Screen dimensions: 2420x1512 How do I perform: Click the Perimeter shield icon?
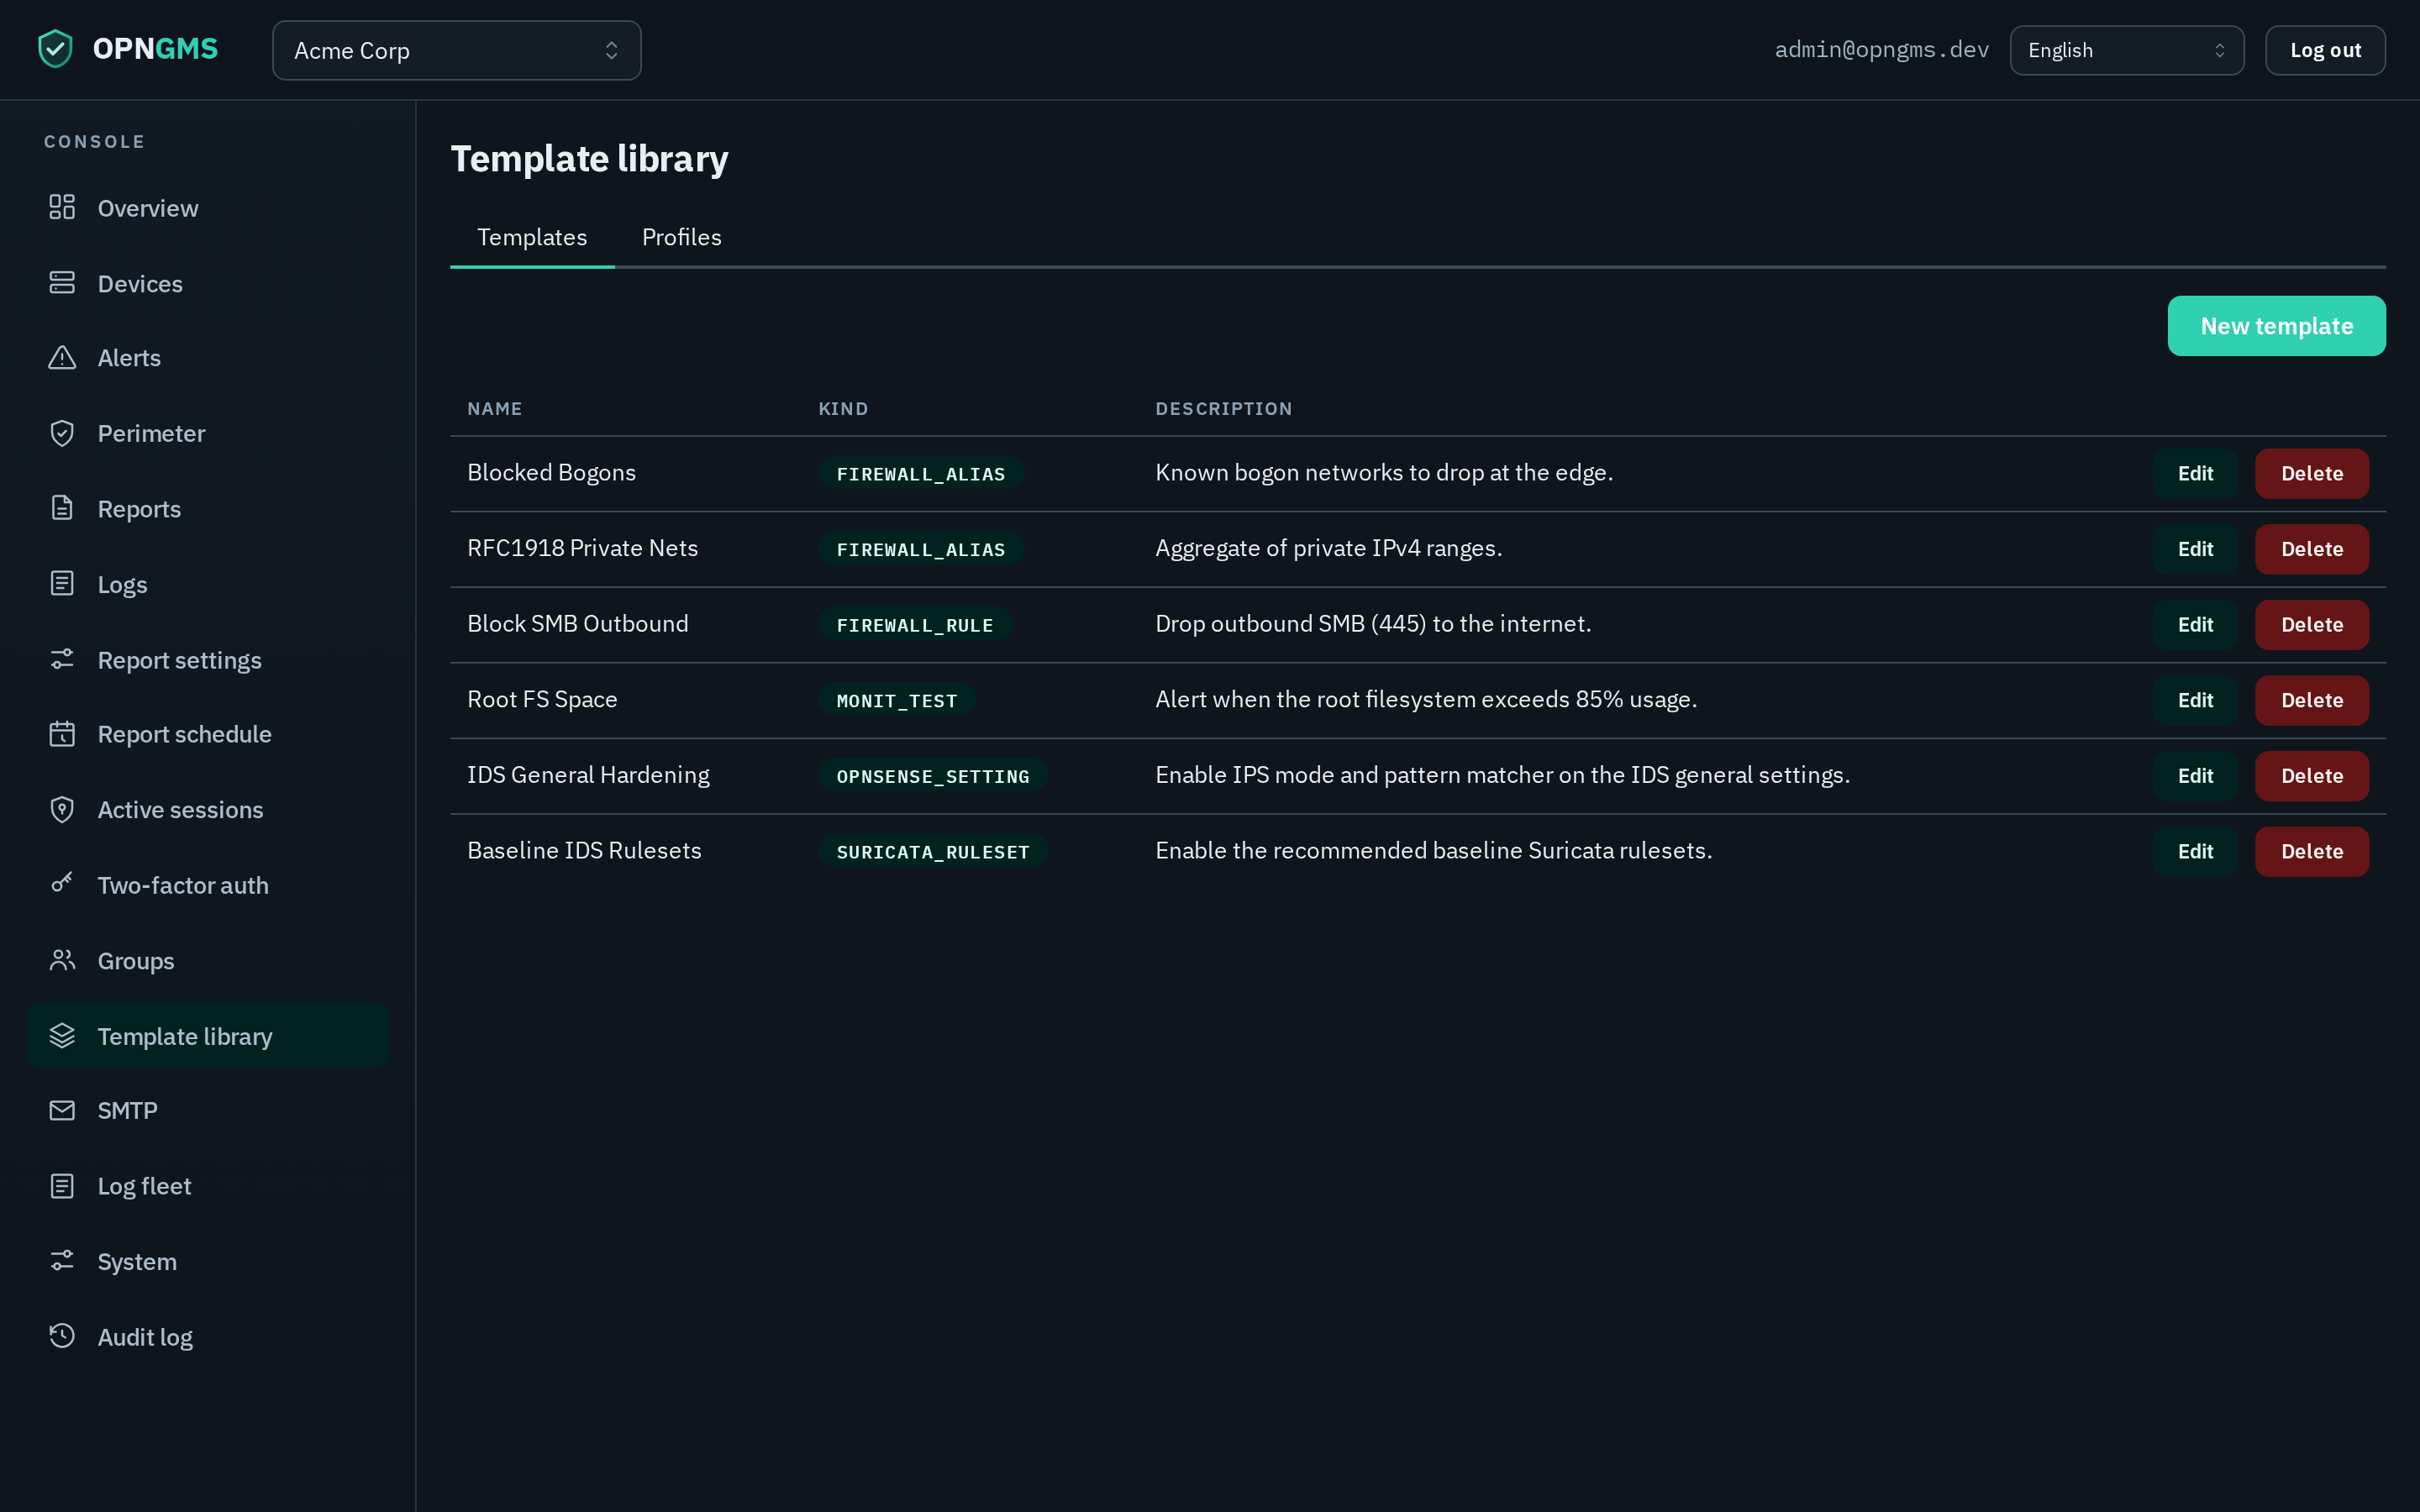coord(62,433)
